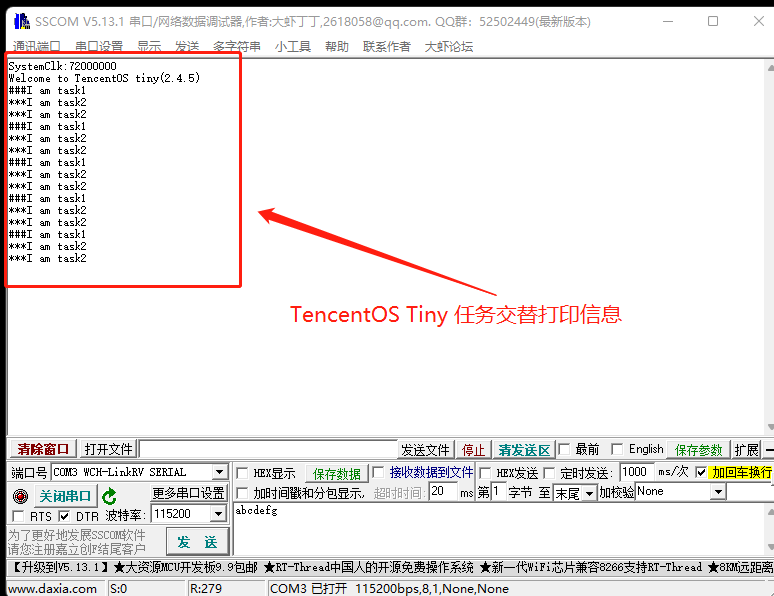
Task: Open the 小工具 menu
Action: pyautogui.click(x=293, y=47)
